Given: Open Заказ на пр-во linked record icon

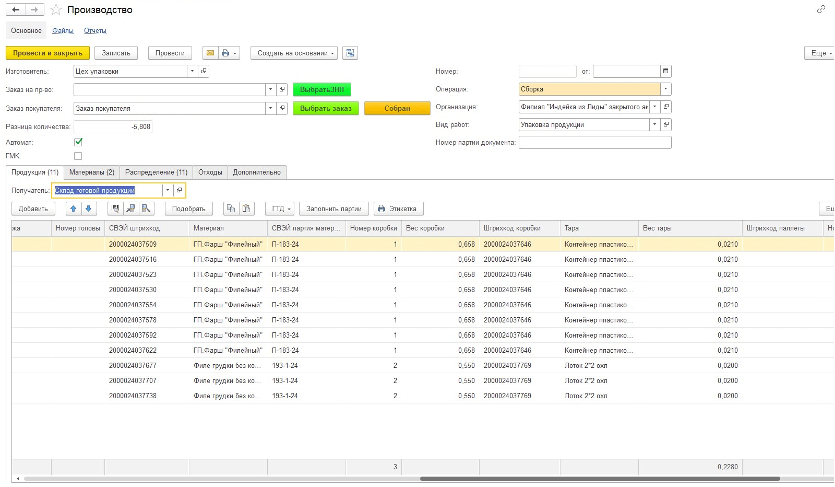Looking at the screenshot, I should click(283, 90).
